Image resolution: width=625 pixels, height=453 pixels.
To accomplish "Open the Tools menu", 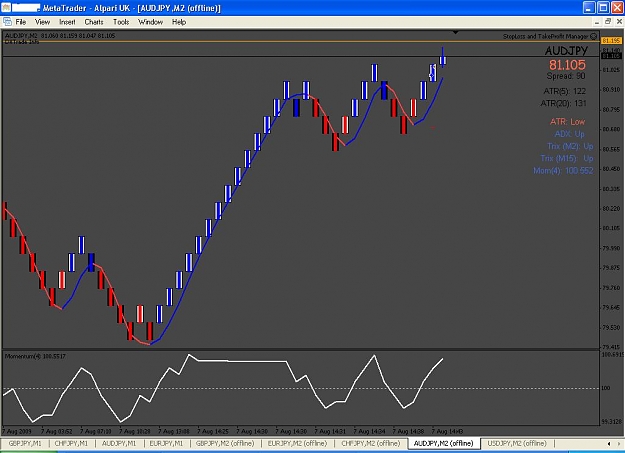I will click(121, 22).
